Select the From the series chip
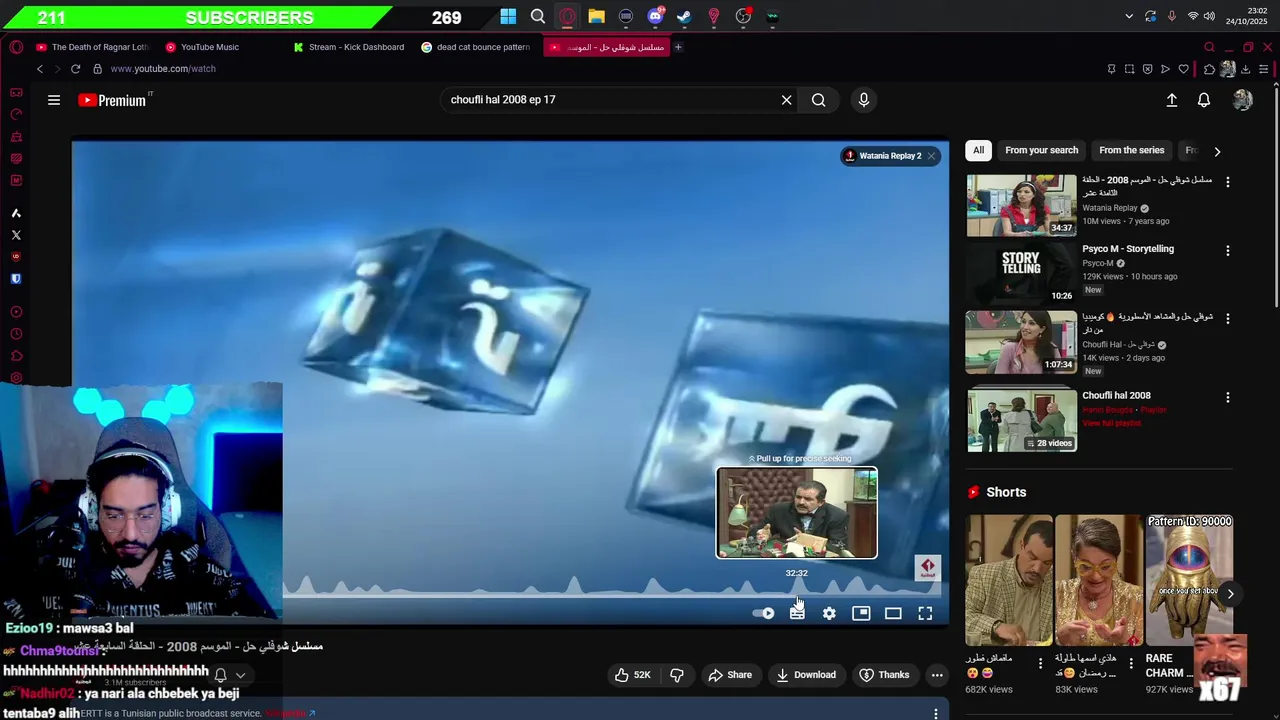The height and width of the screenshot is (720, 1280). [1131, 150]
